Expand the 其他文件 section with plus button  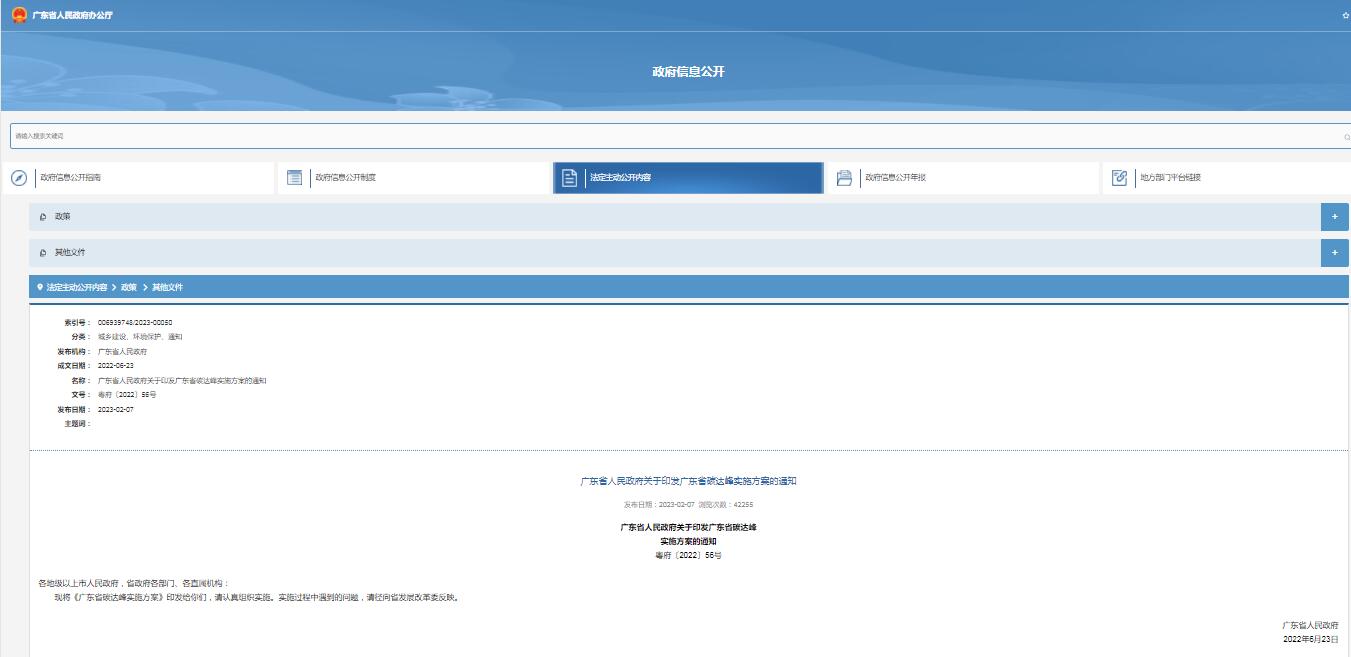tap(1334, 253)
